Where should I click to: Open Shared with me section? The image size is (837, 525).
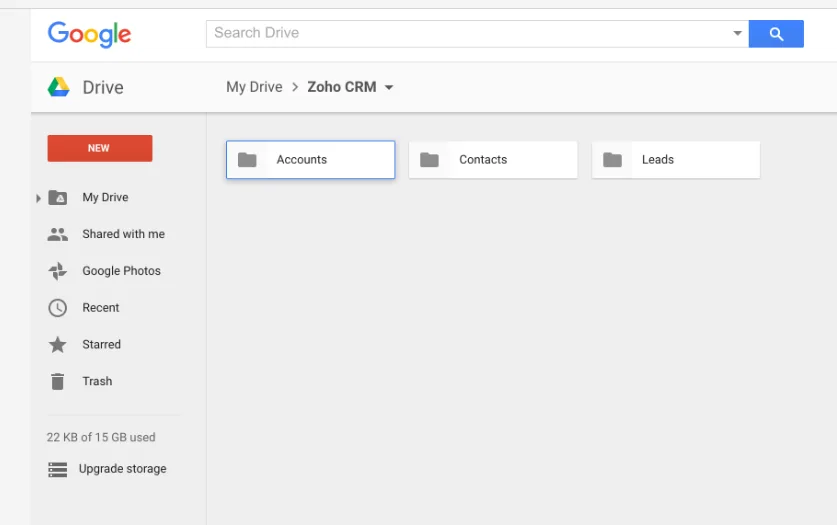(123, 234)
